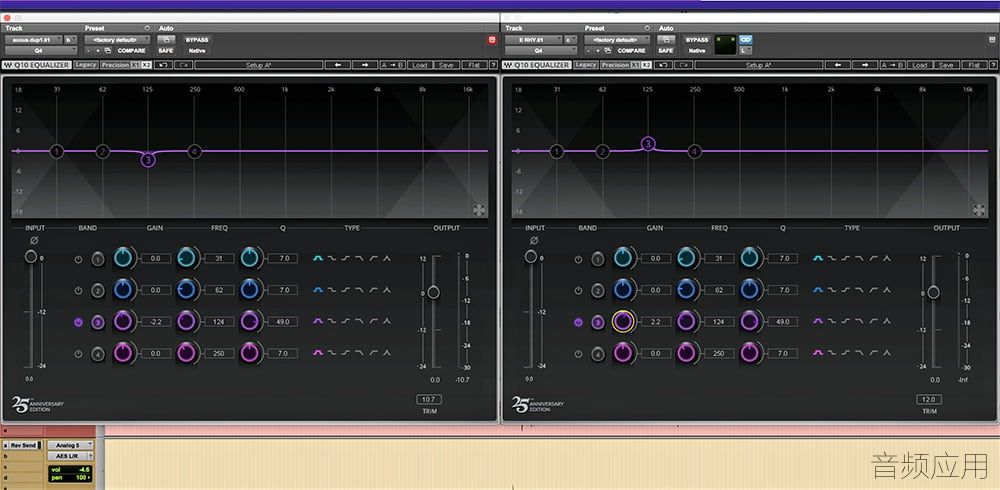Click output fader handle in right EQ
1000x490 pixels.
pyautogui.click(x=933, y=292)
